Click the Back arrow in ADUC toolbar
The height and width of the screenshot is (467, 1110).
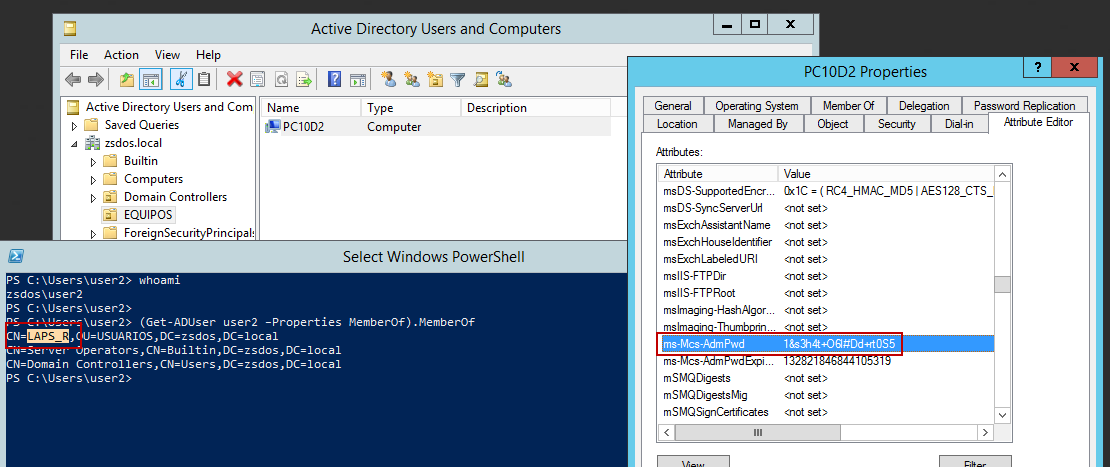click(72, 79)
